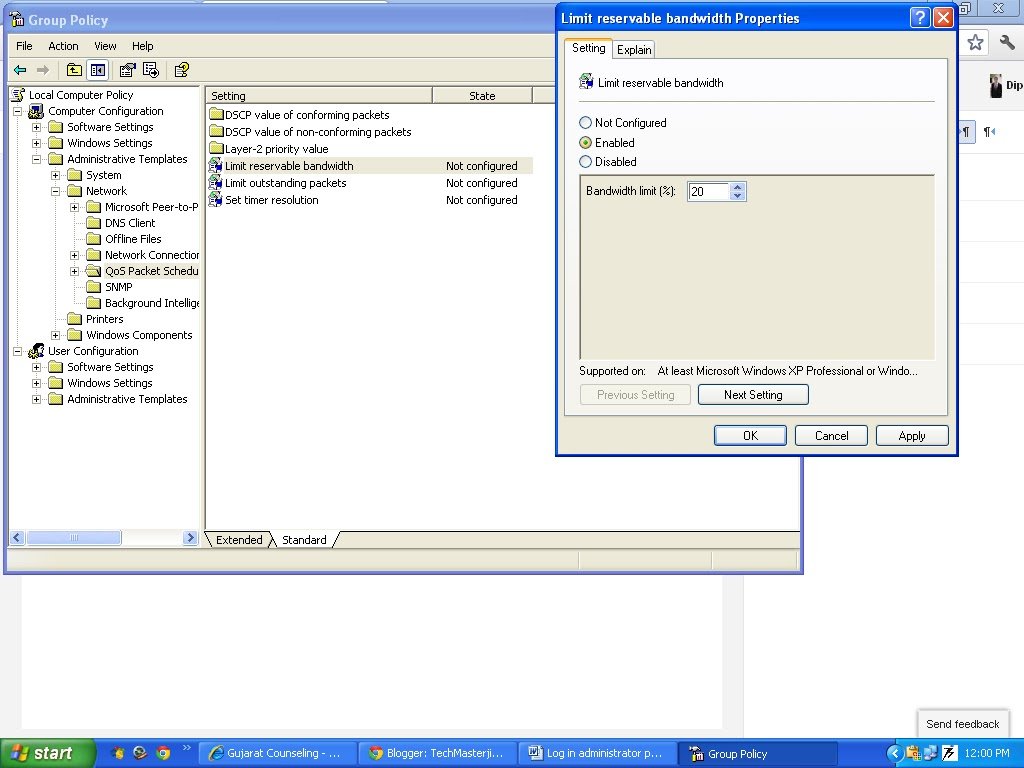Click the tree pane horizontal scrollbar thumb

point(74,537)
